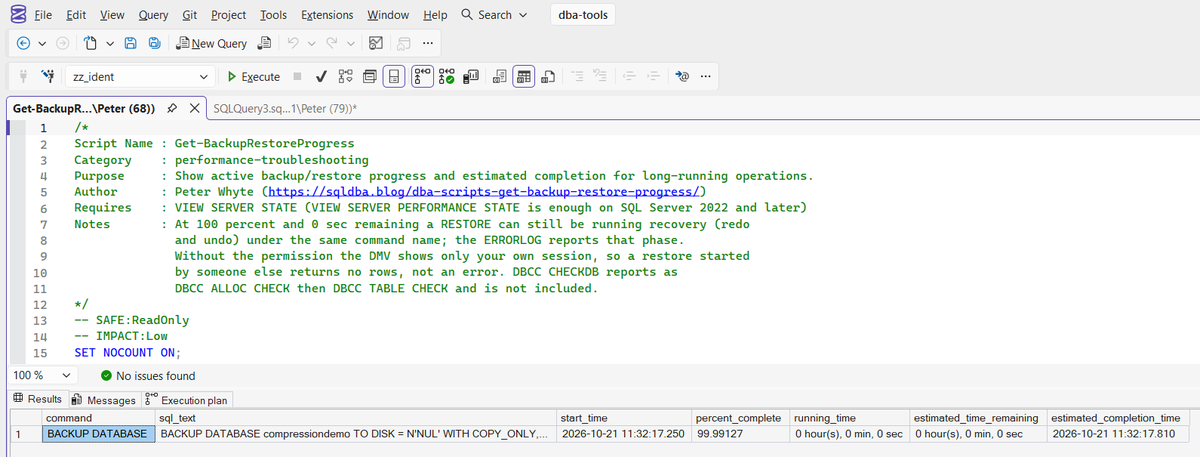
Task: Switch to the SQLQuery3.sql tab
Action: tap(287, 108)
